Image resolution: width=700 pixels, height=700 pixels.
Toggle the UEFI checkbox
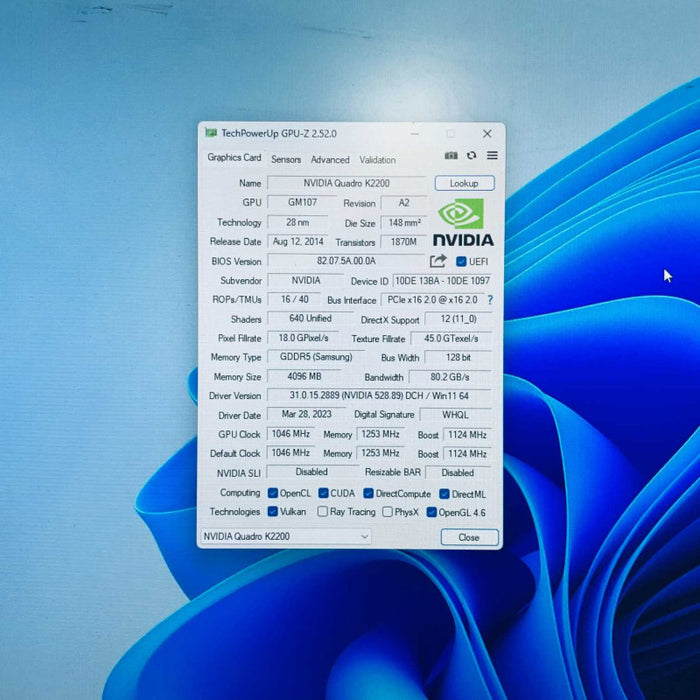461,262
